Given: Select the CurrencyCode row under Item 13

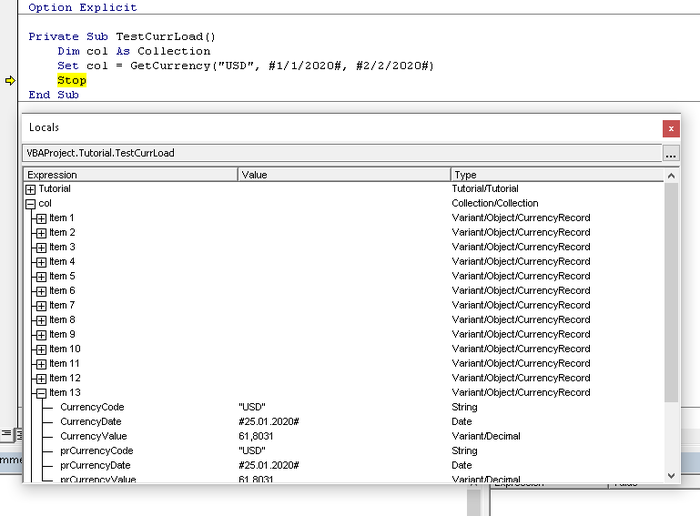Looking at the screenshot, I should [x=92, y=407].
